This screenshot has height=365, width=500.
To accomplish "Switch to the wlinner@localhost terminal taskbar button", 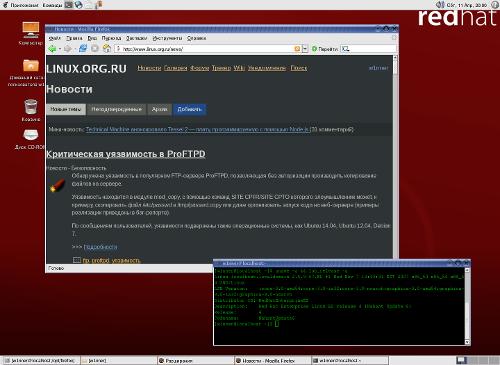I will [x=349, y=360].
